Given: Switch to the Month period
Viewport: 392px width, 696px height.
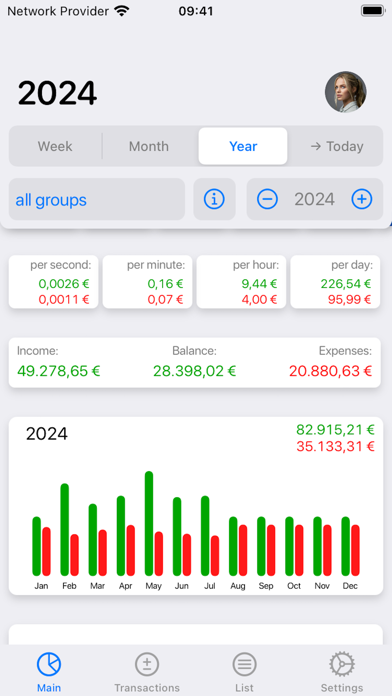Looking at the screenshot, I should [149, 146].
